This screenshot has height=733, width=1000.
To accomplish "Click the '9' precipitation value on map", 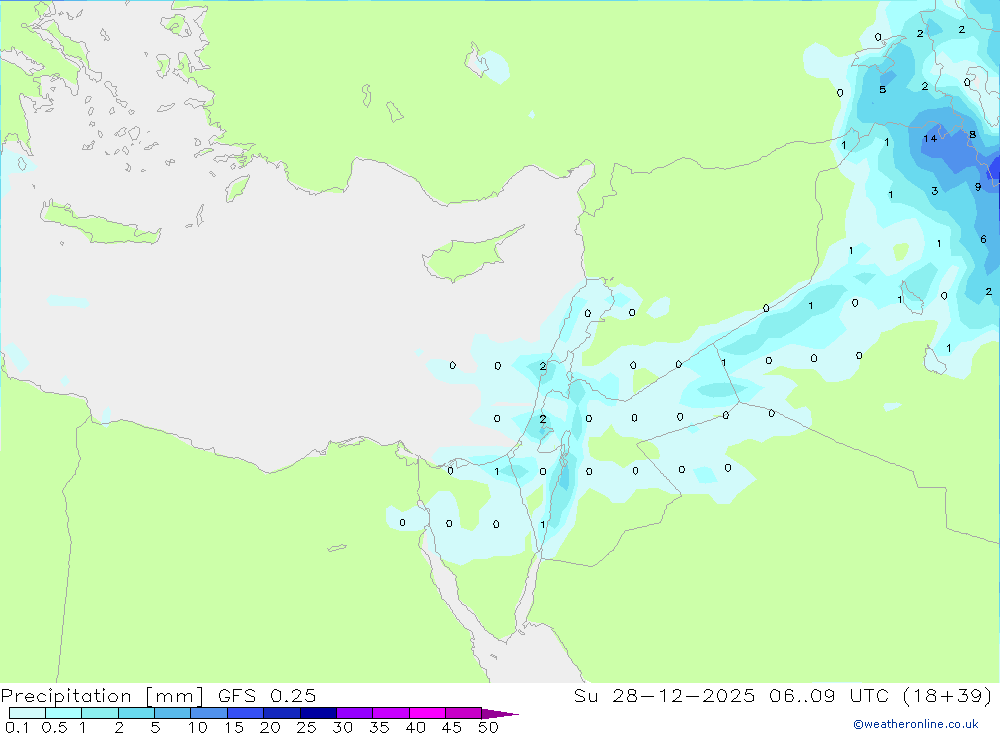I will [978, 187].
